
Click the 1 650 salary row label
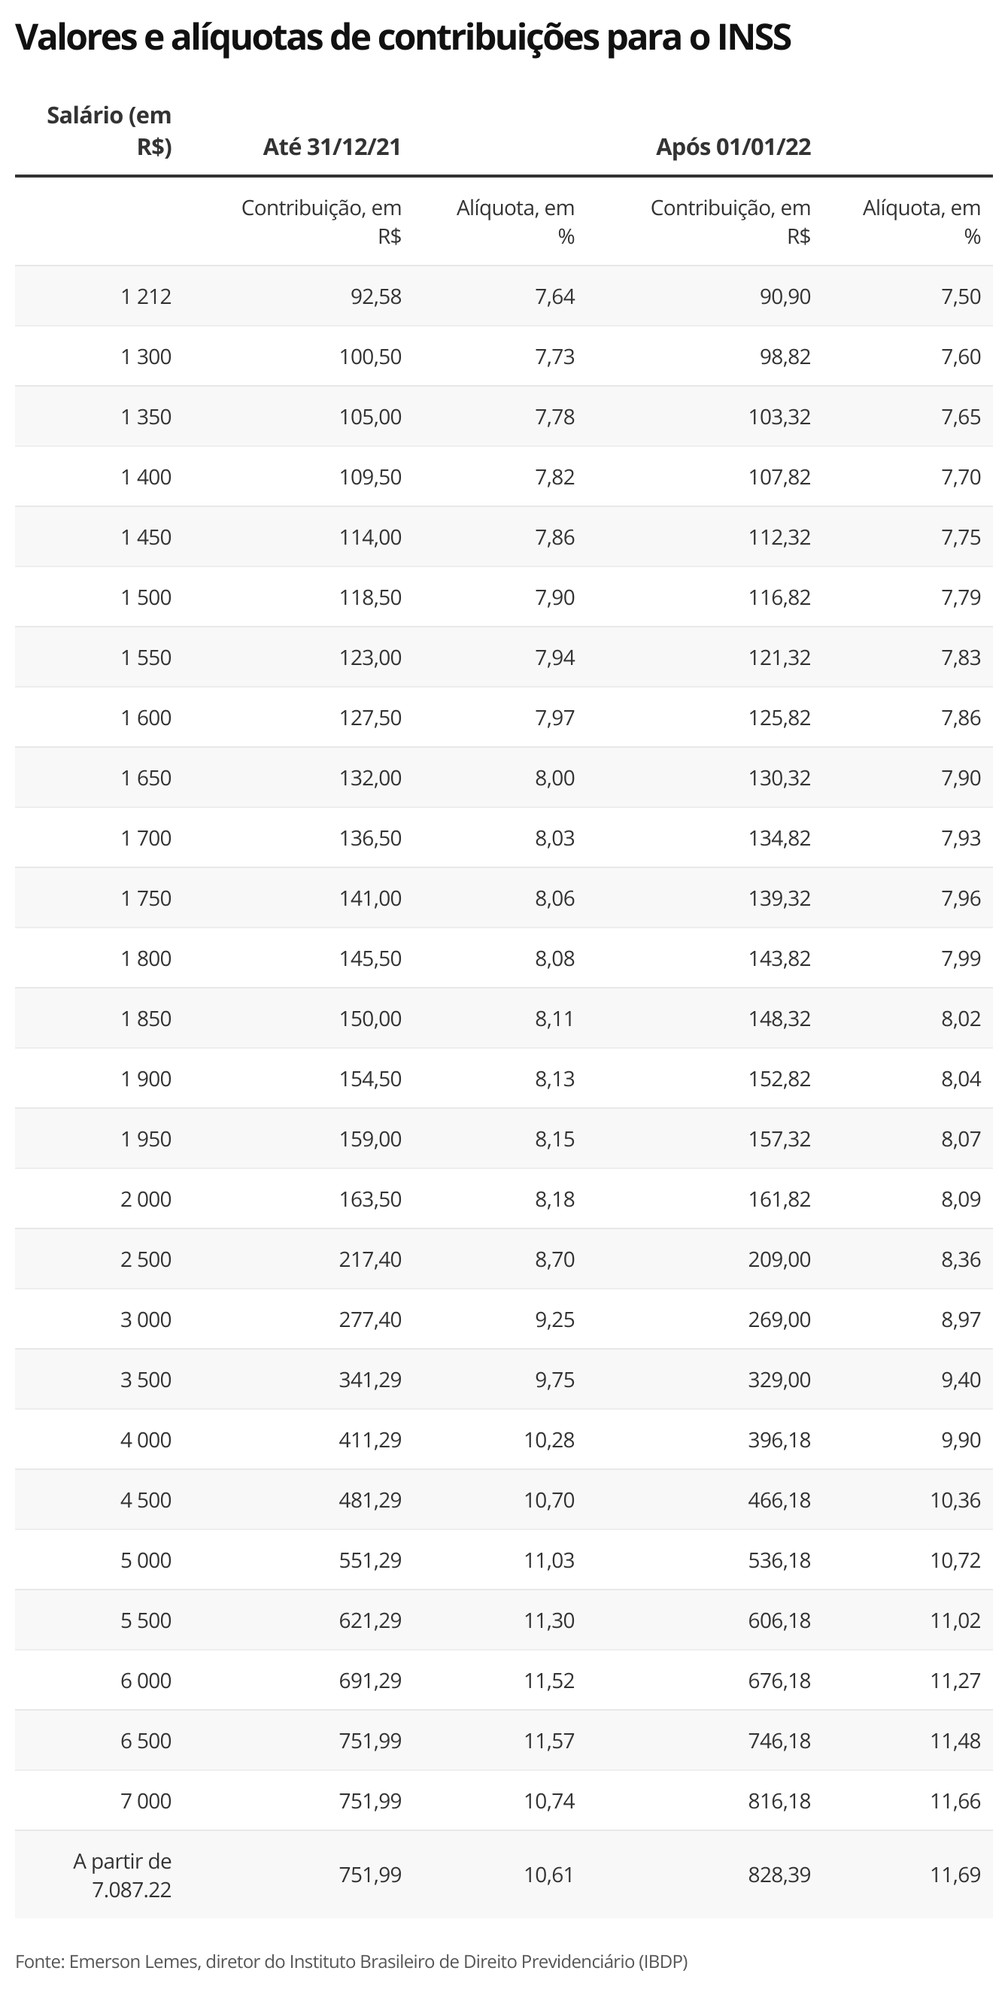click(146, 778)
